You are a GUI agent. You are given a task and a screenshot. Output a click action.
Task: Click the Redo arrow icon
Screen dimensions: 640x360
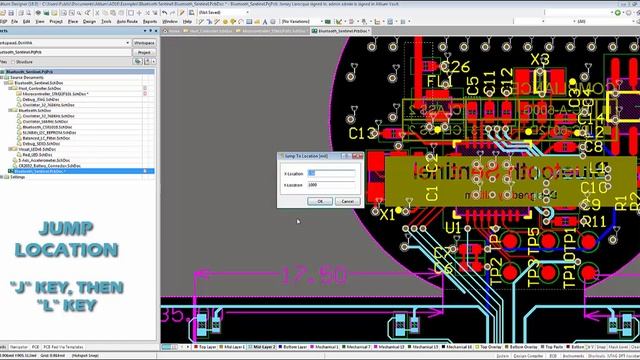pyautogui.click(x=173, y=13)
